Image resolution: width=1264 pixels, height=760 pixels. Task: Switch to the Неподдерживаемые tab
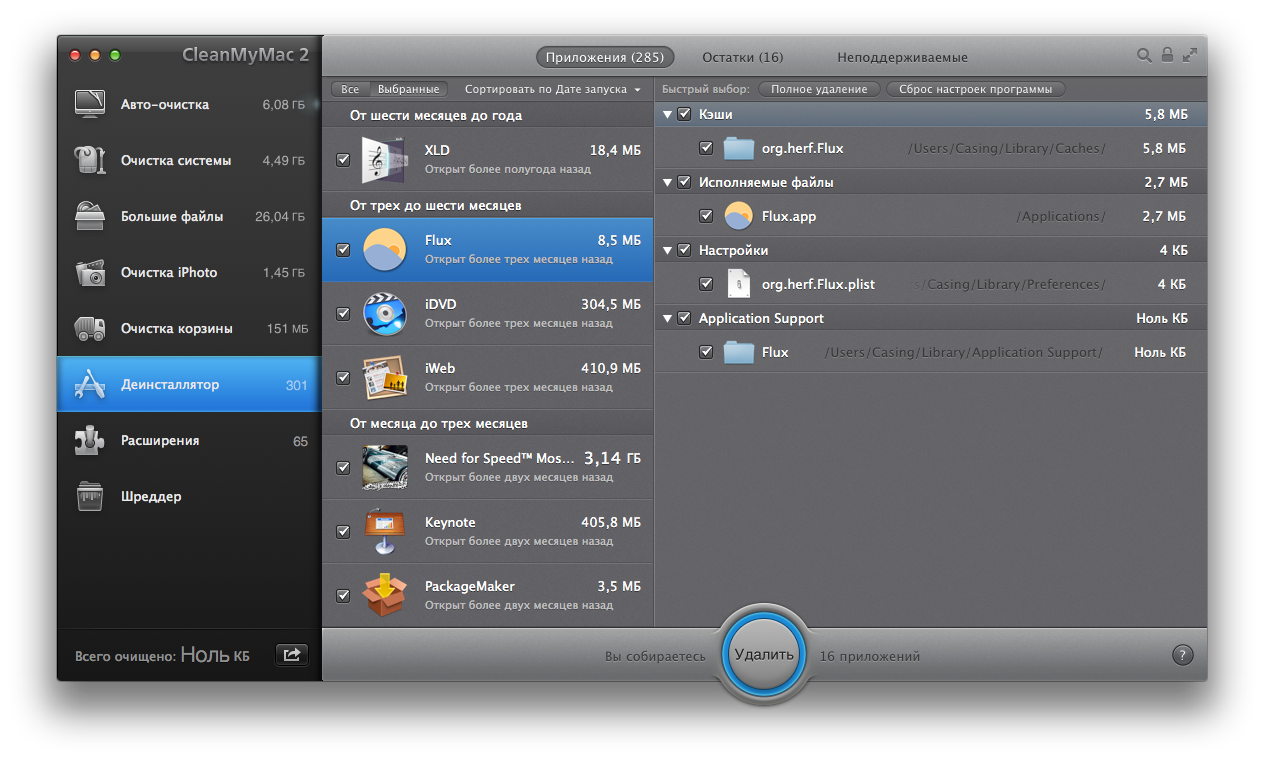tap(902, 57)
